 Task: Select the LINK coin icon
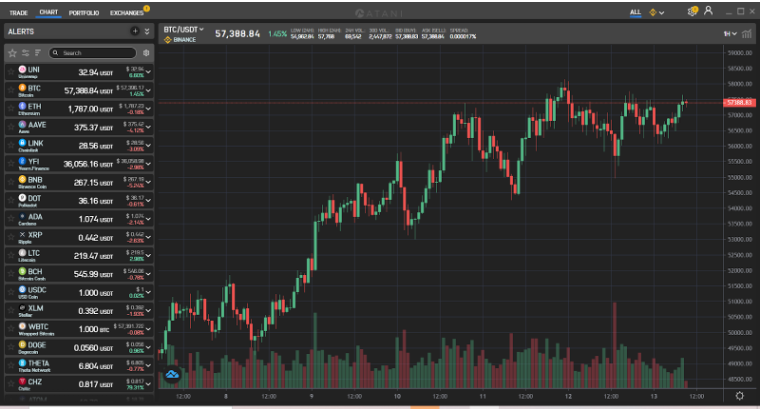22,143
